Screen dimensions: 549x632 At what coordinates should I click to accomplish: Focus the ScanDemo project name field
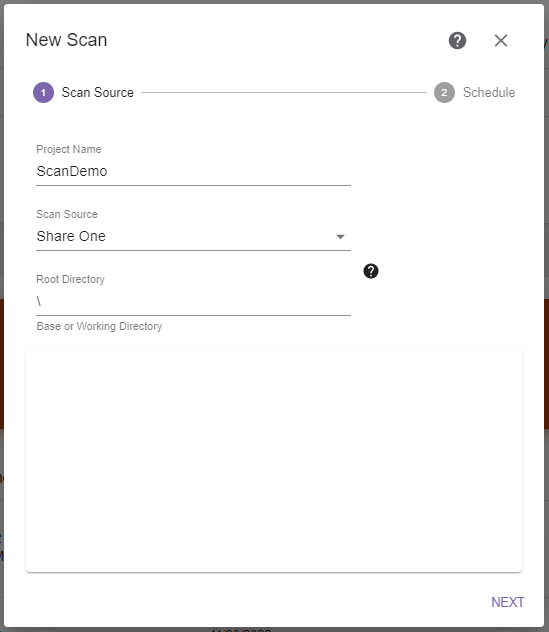pos(193,171)
